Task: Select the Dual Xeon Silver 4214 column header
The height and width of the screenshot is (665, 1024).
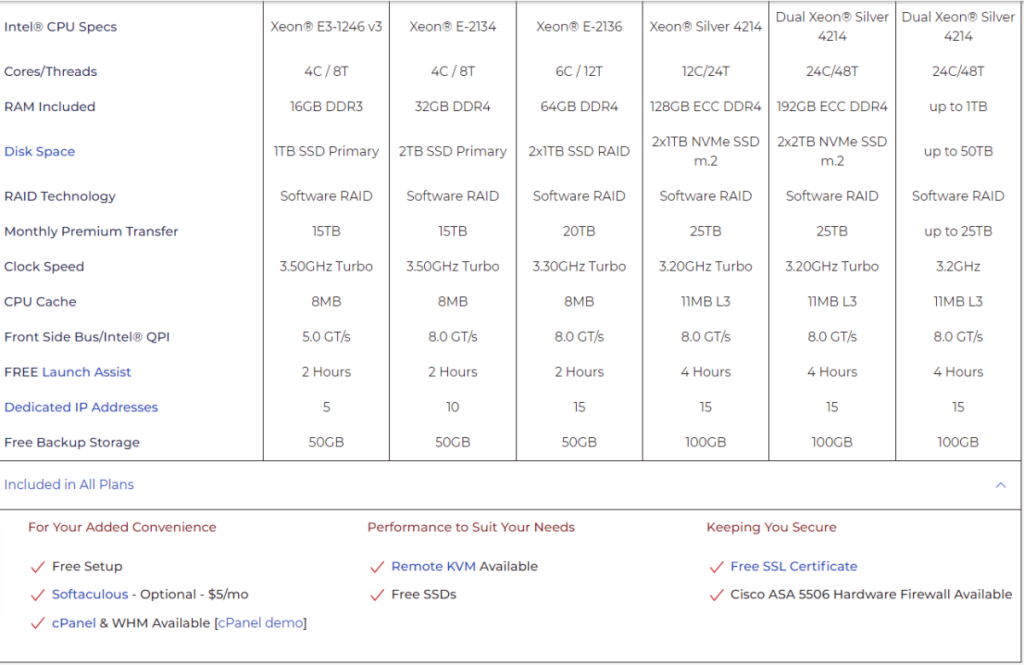Action: tap(831, 23)
